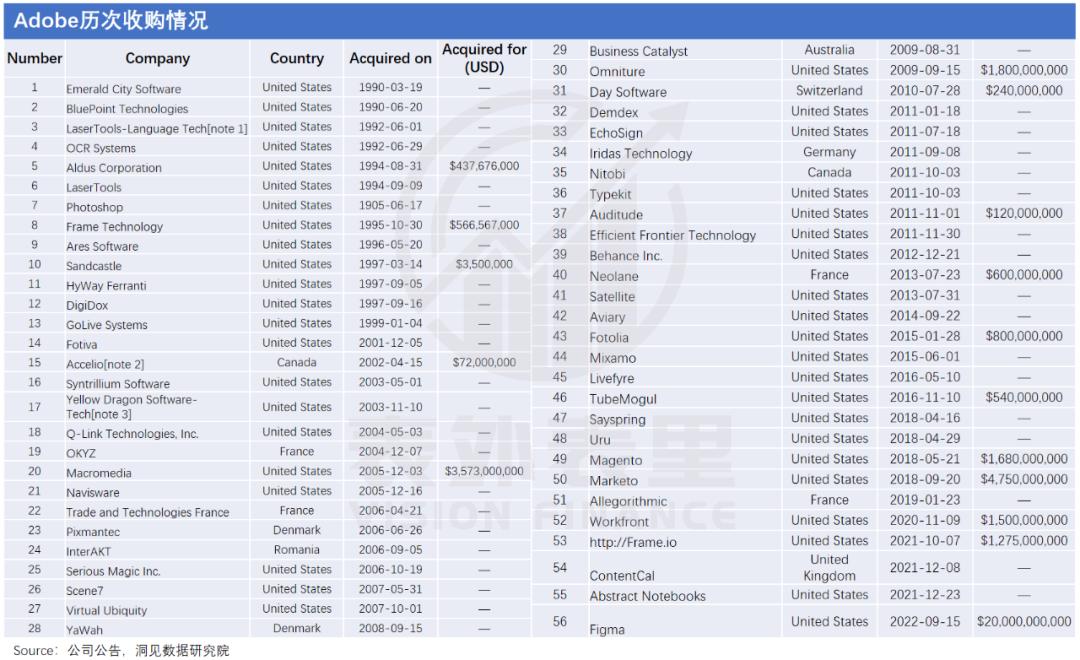Click the 'Country' column header

point(297,59)
